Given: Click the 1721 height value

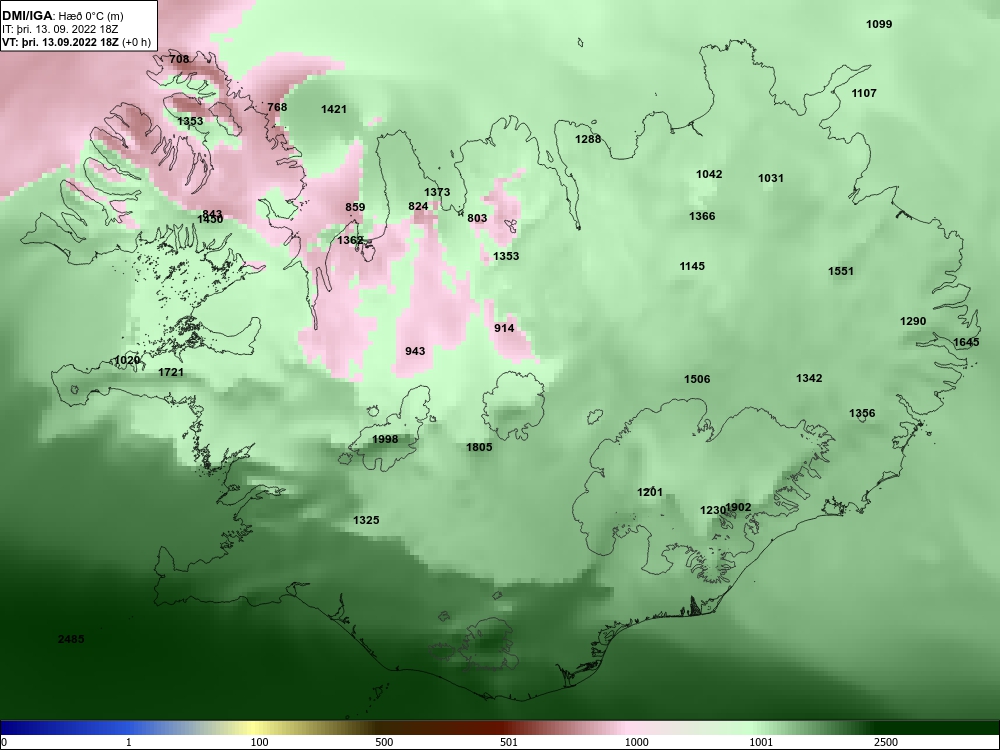Looking at the screenshot, I should (171, 372).
